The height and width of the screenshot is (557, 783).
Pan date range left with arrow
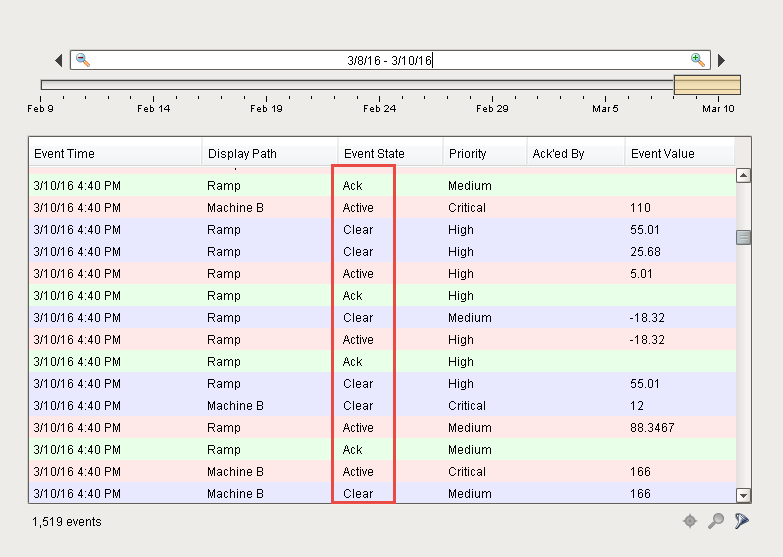[59, 60]
